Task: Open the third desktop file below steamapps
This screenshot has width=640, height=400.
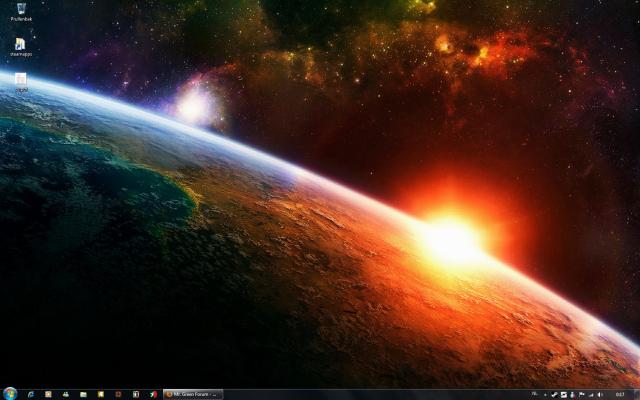Action: tap(20, 79)
